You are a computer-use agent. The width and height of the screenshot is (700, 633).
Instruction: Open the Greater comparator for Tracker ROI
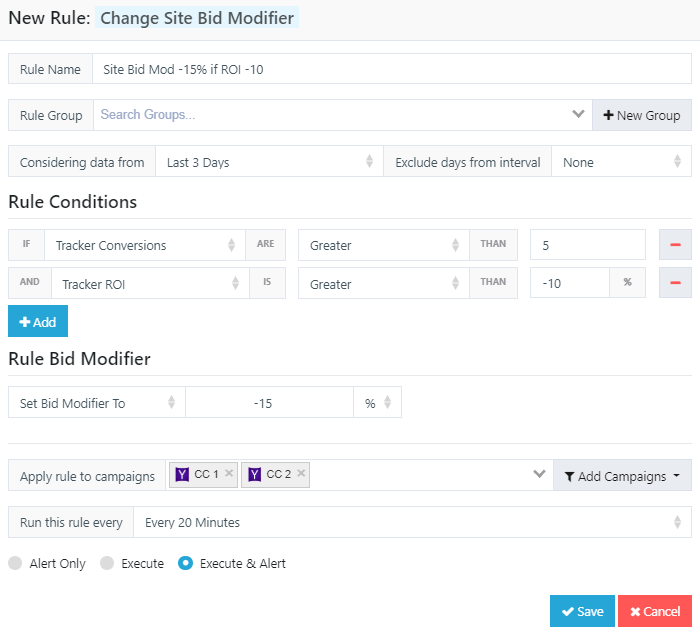[383, 283]
